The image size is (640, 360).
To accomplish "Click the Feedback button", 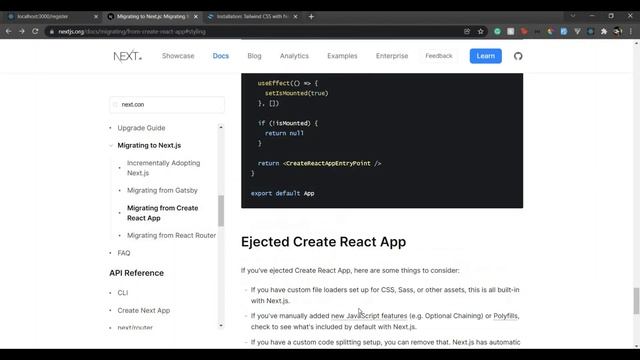I will pos(439,56).
